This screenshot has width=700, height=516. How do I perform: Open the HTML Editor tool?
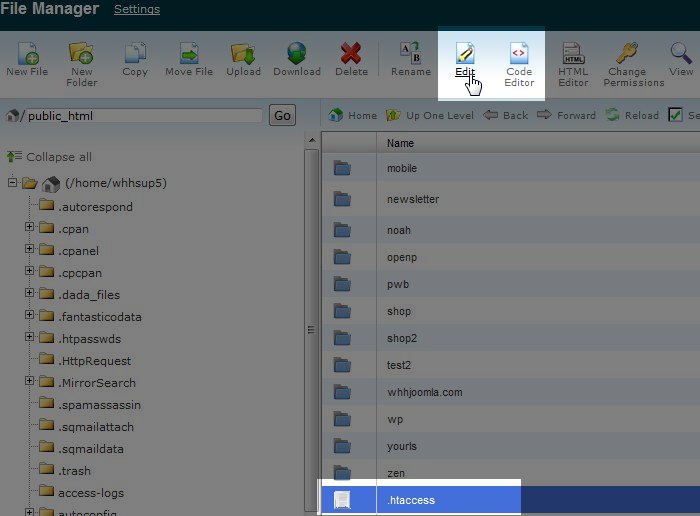pyautogui.click(x=573, y=62)
